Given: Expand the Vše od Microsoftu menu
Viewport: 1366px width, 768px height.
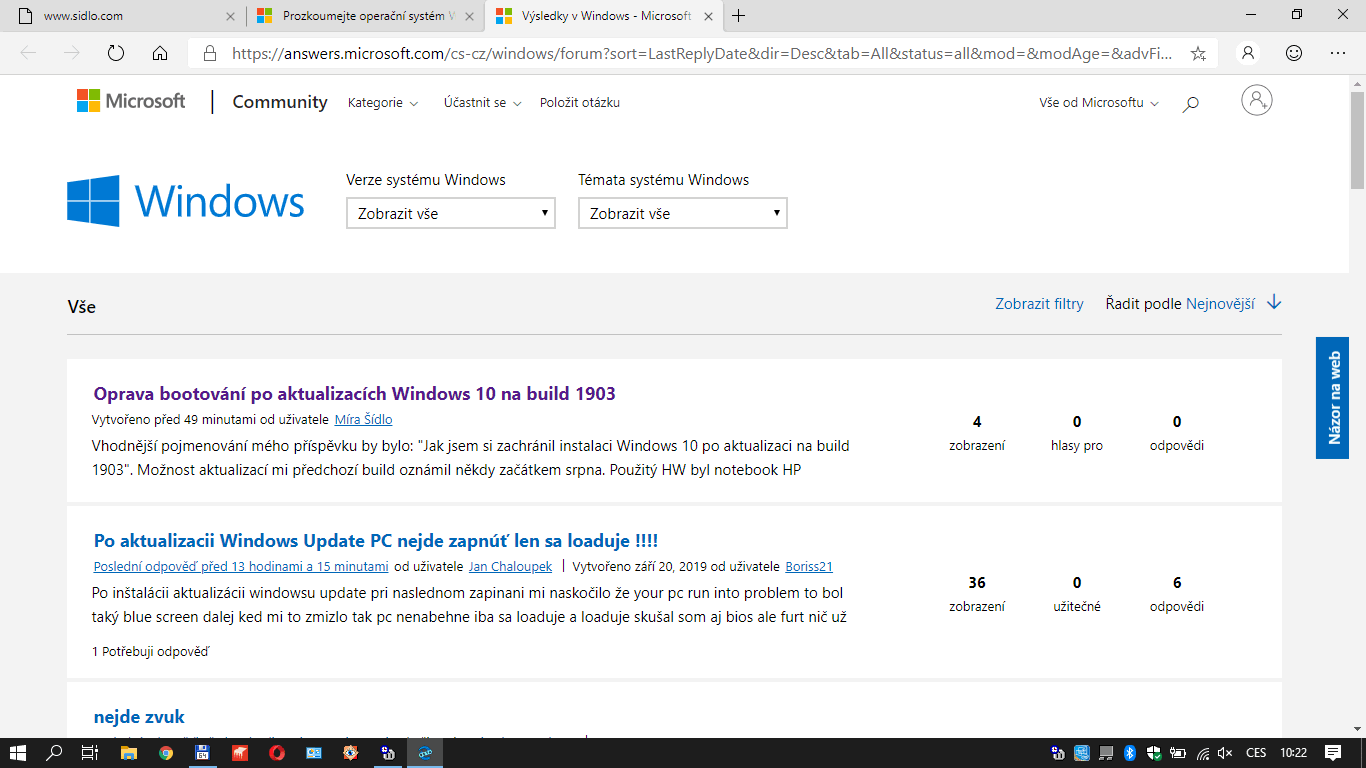Looking at the screenshot, I should pos(1098,103).
